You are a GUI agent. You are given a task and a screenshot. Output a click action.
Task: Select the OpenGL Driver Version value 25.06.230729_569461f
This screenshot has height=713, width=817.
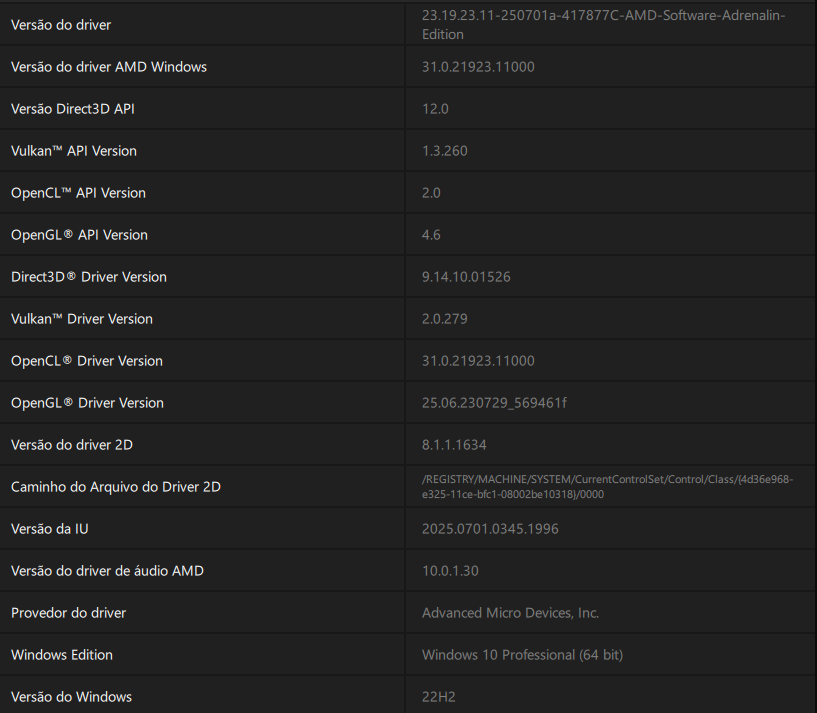pyautogui.click(x=494, y=403)
